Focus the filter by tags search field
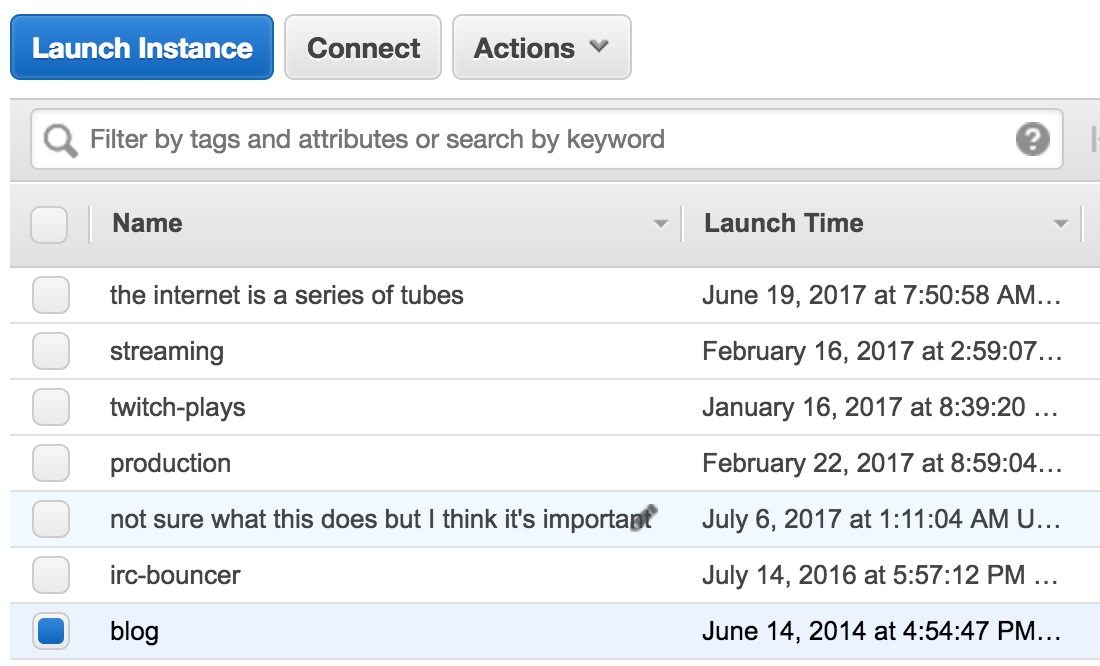Image resolution: width=1100 pixels, height=666 pixels. [x=540, y=139]
